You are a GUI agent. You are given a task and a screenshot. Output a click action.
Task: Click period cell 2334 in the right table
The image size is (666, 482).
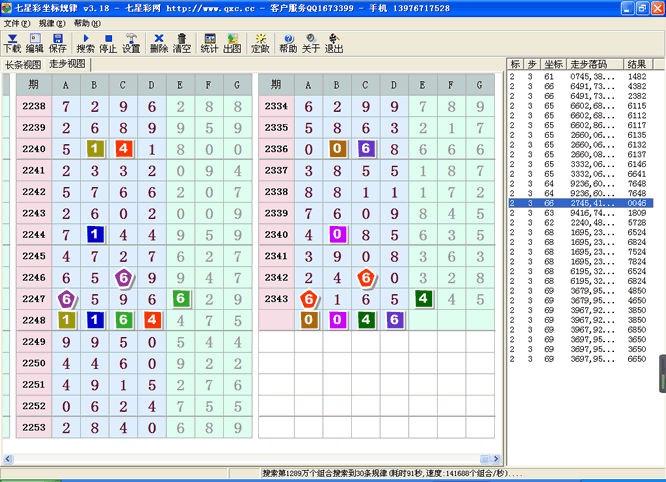coord(277,106)
